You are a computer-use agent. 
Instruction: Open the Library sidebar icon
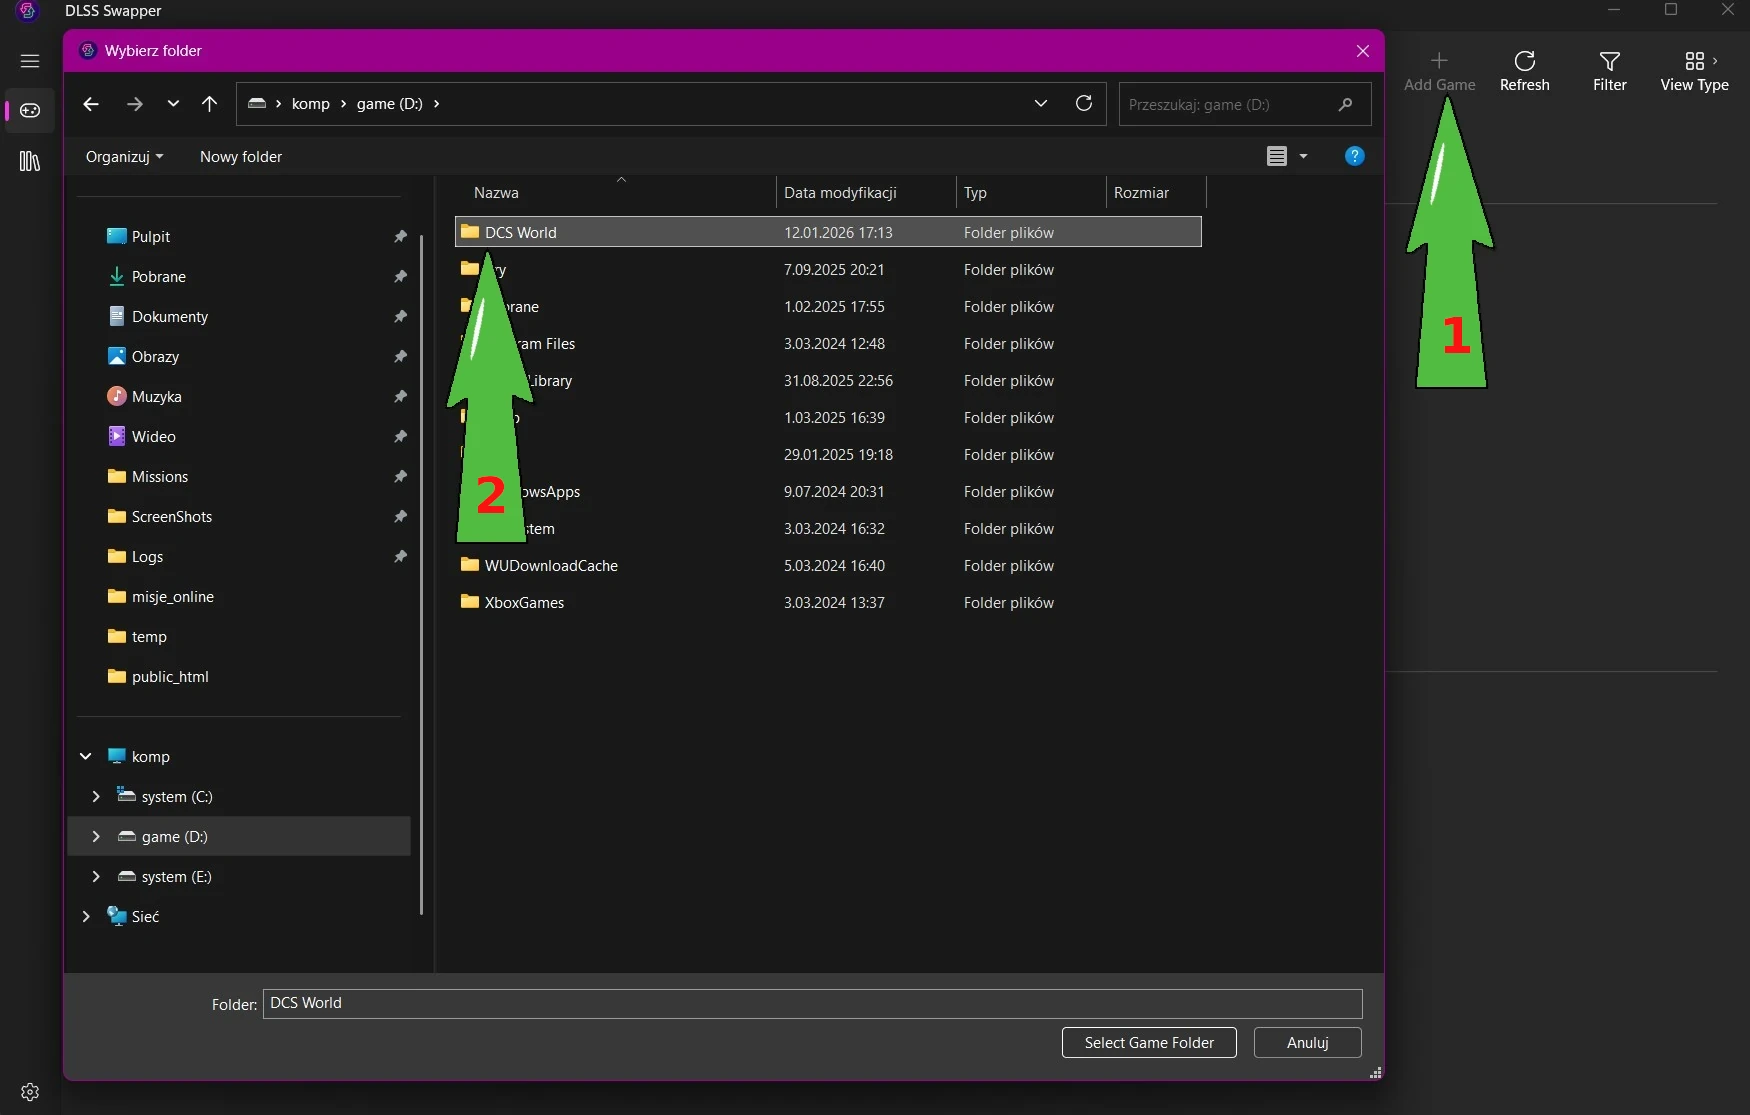pyautogui.click(x=30, y=161)
